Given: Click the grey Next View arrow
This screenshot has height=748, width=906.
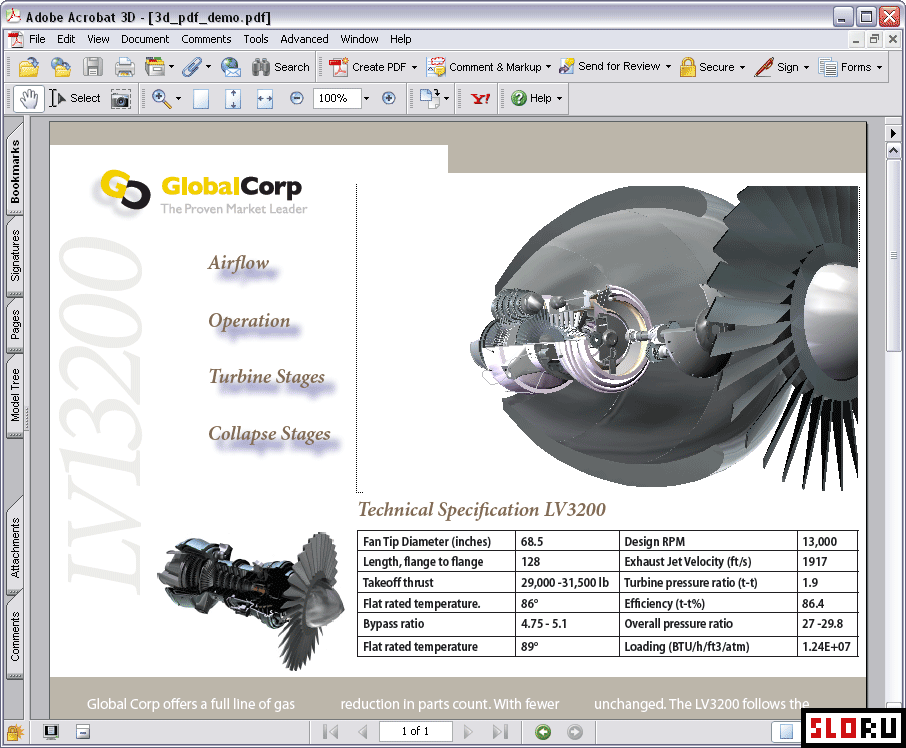Looking at the screenshot, I should (x=575, y=732).
